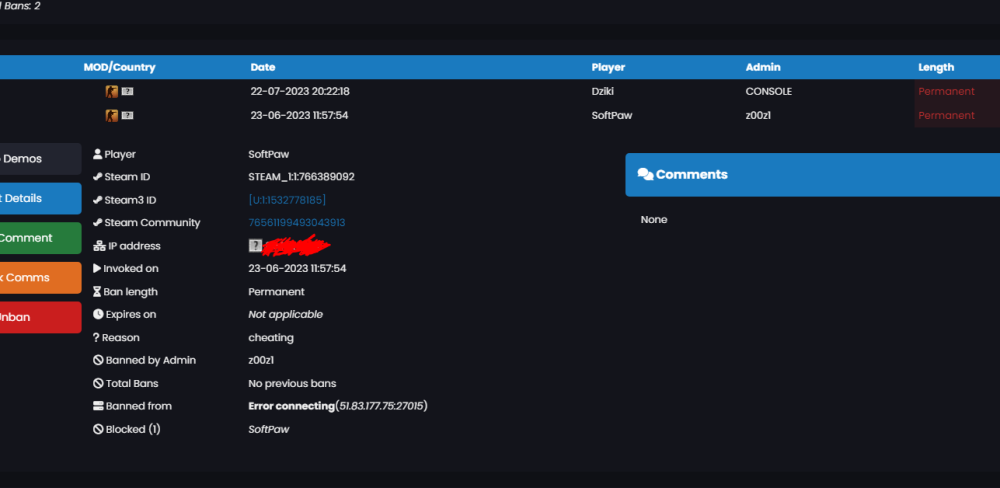The width and height of the screenshot is (1000, 488).
Task: Click the play icon beside Invoked on
Action: coord(97,269)
